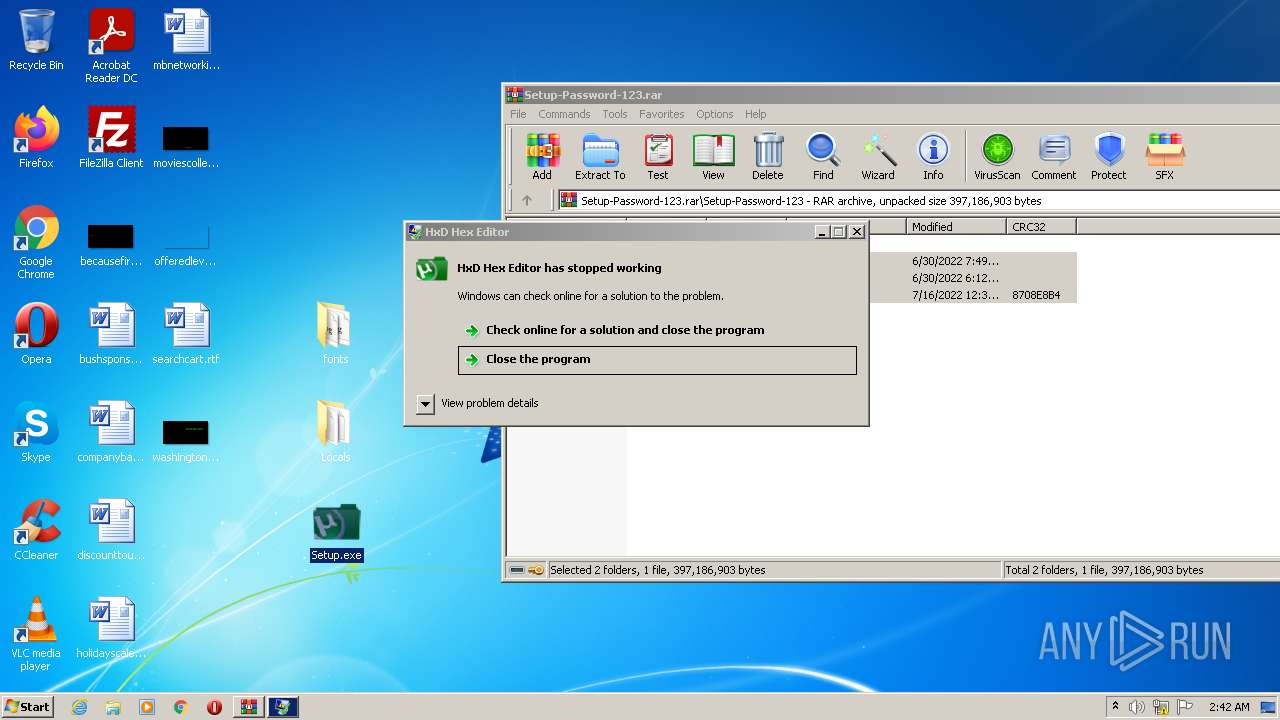
Task: Select the VLC media player shortcut
Action: (36, 635)
